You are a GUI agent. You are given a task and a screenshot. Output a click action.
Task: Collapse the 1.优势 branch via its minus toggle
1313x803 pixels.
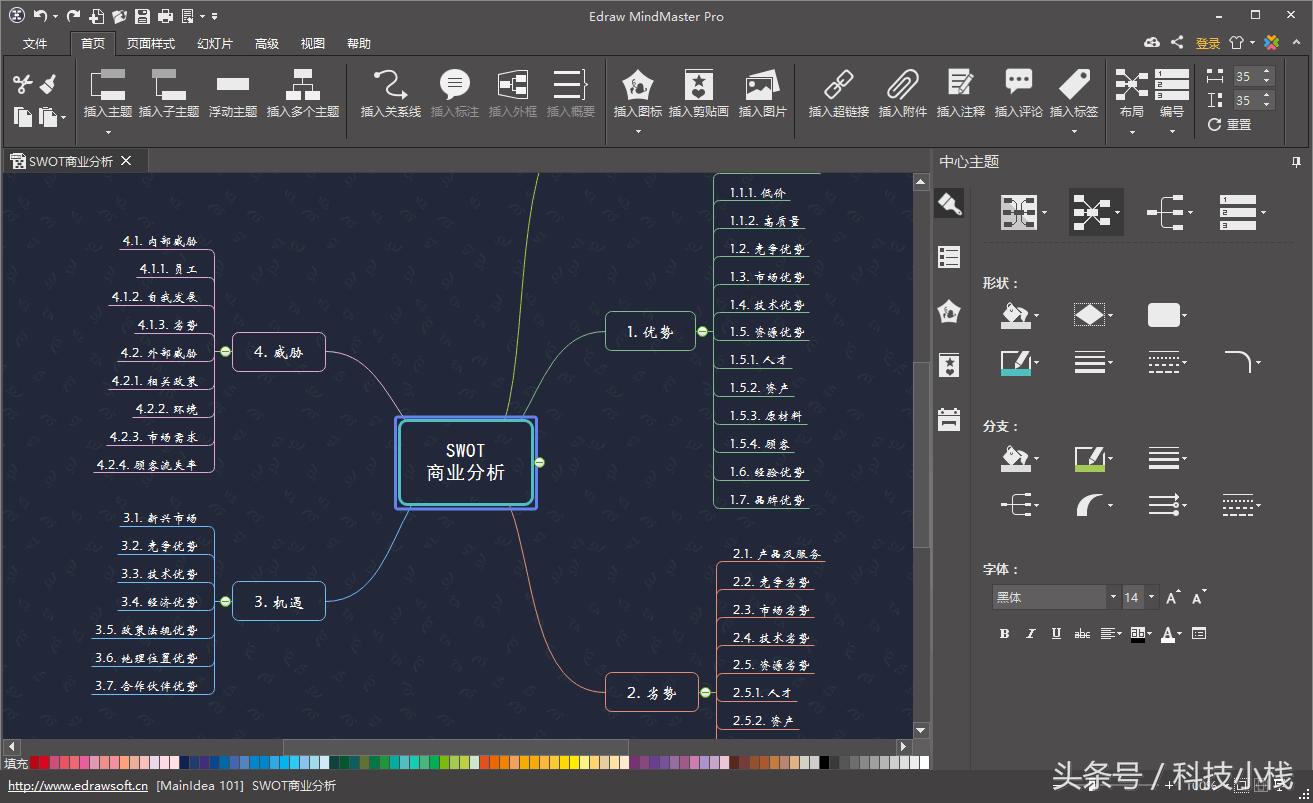[703, 331]
